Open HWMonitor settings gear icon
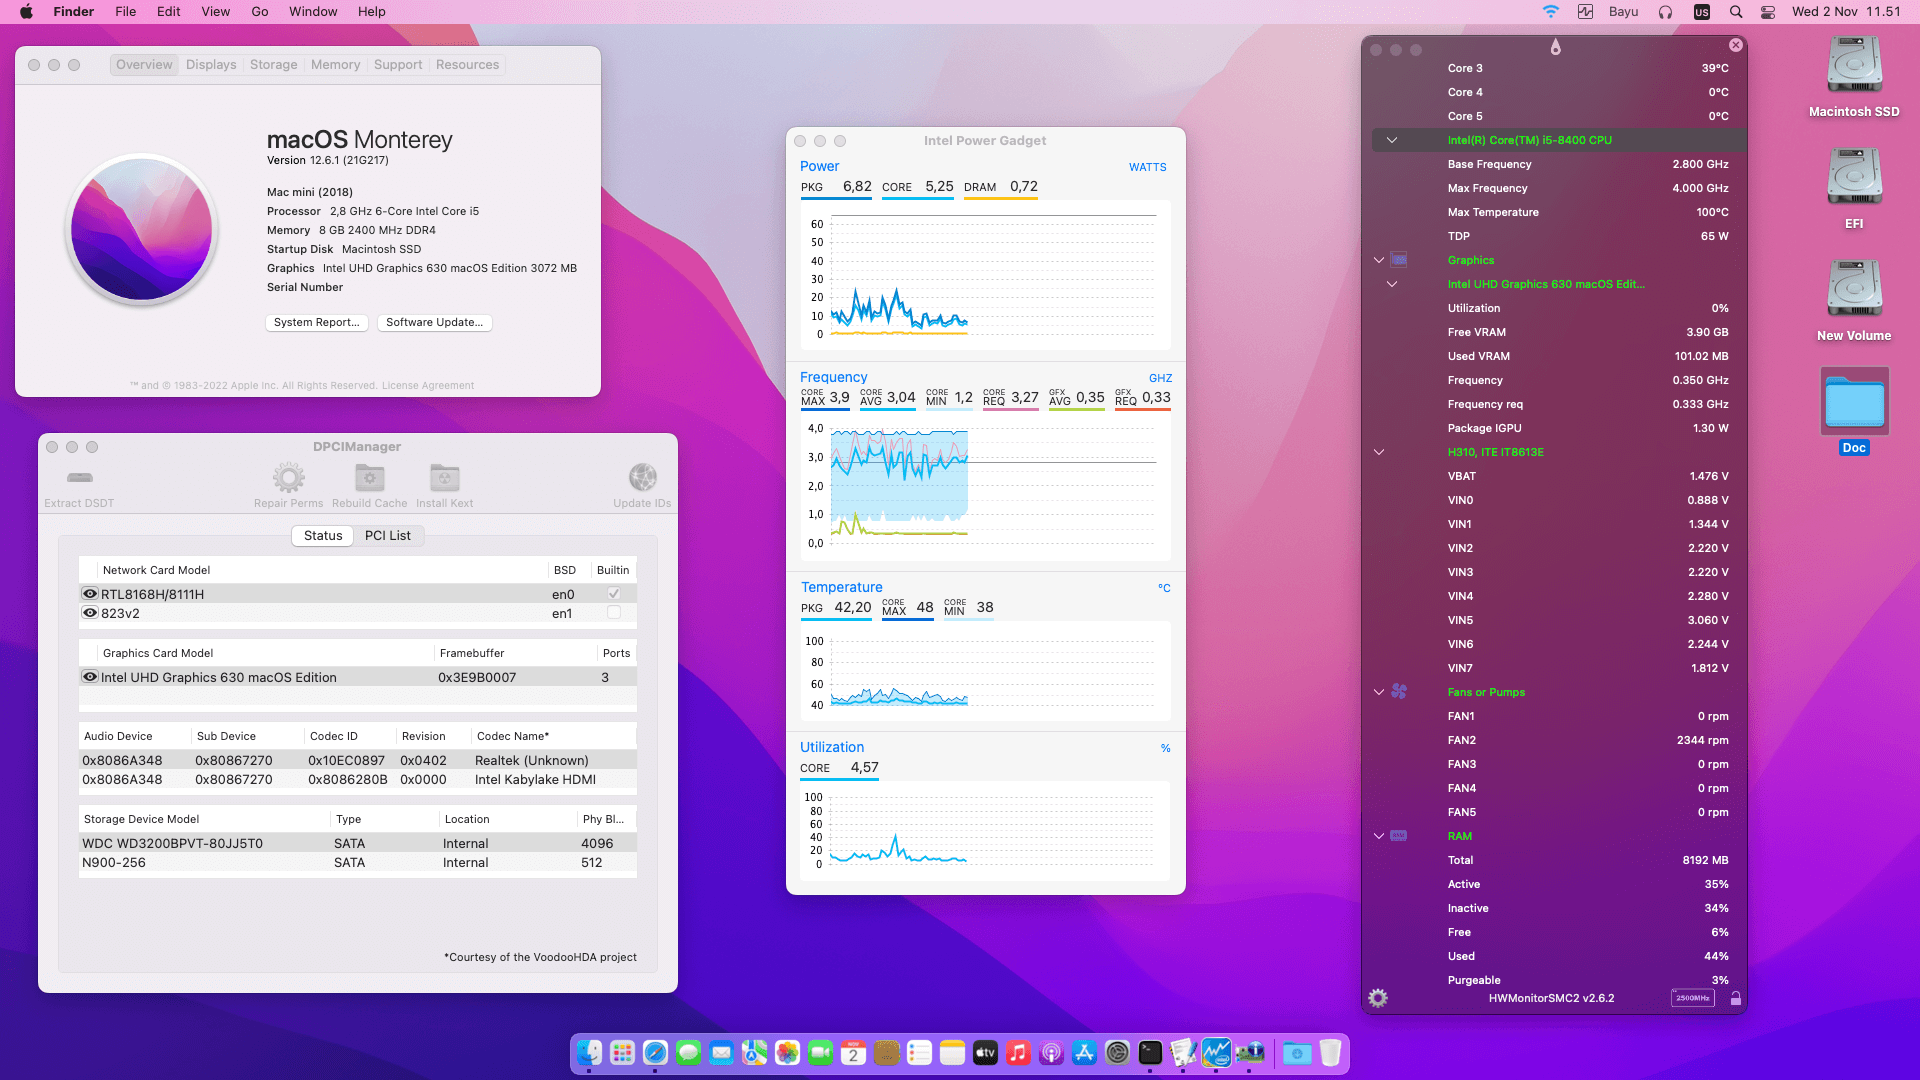Screen dimensions: 1920x1080 (1378, 998)
